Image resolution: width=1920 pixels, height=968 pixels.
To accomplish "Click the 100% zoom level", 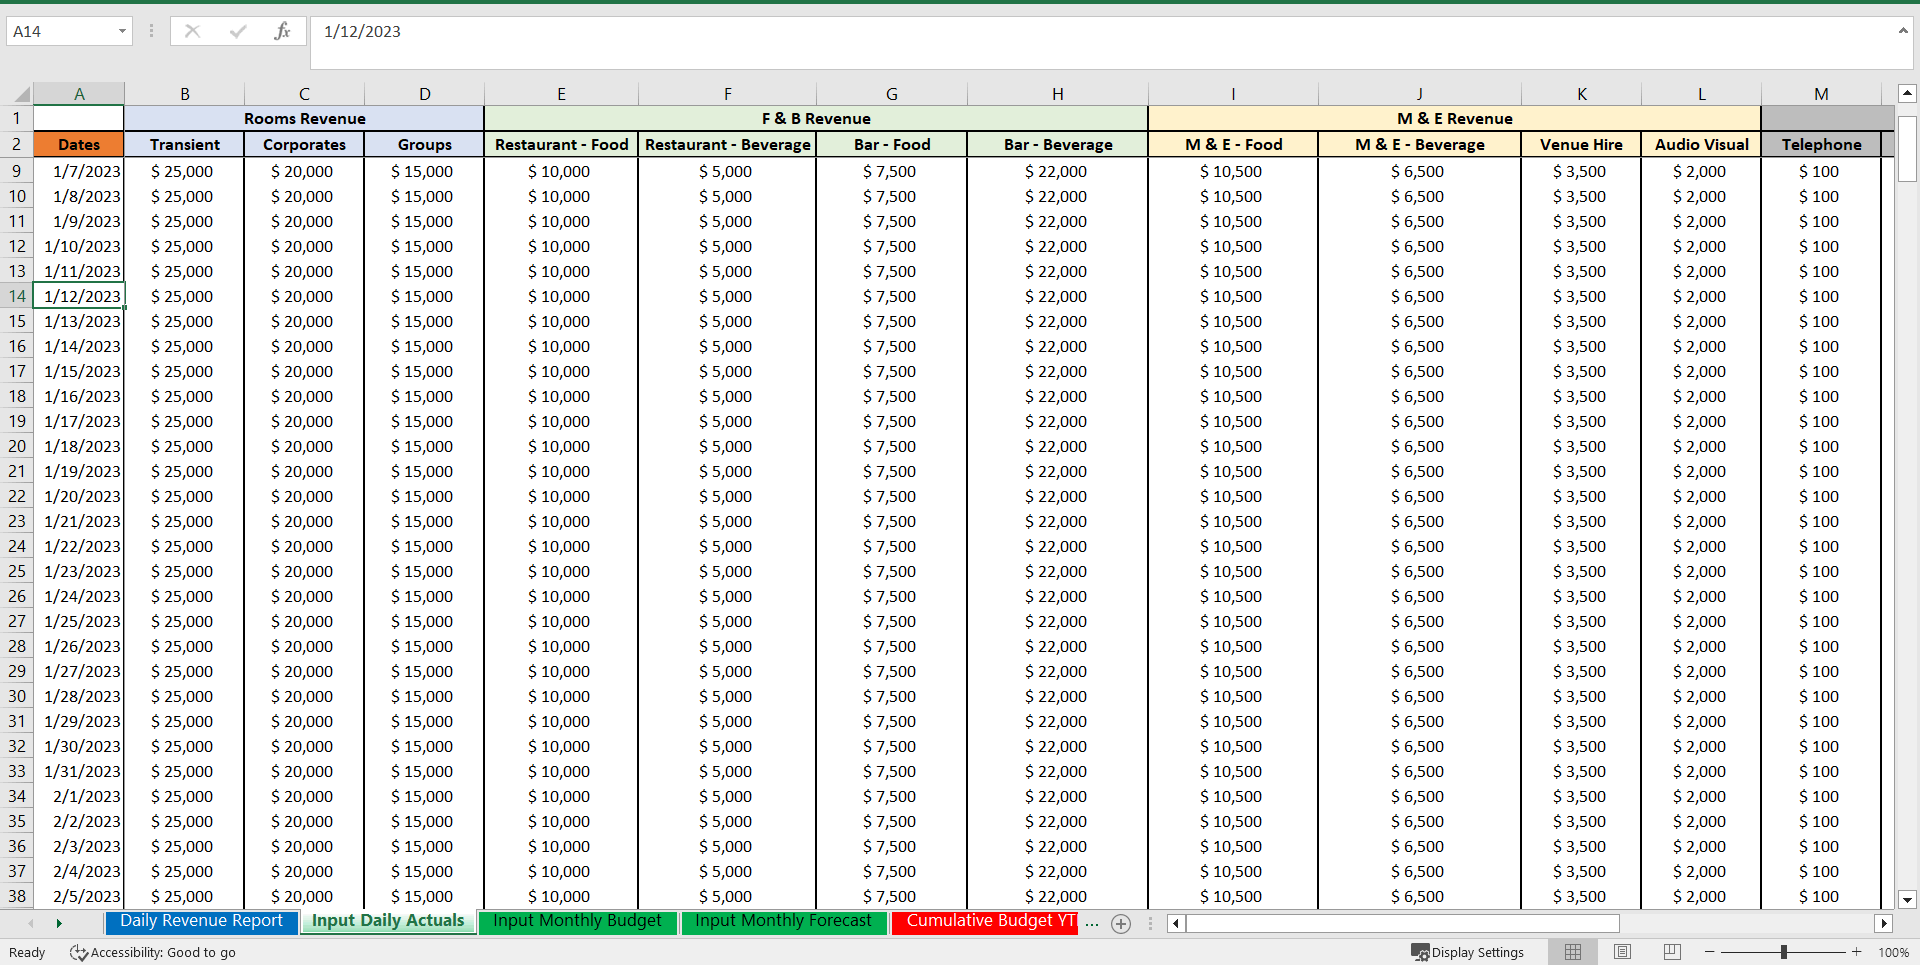I will coord(1894,952).
